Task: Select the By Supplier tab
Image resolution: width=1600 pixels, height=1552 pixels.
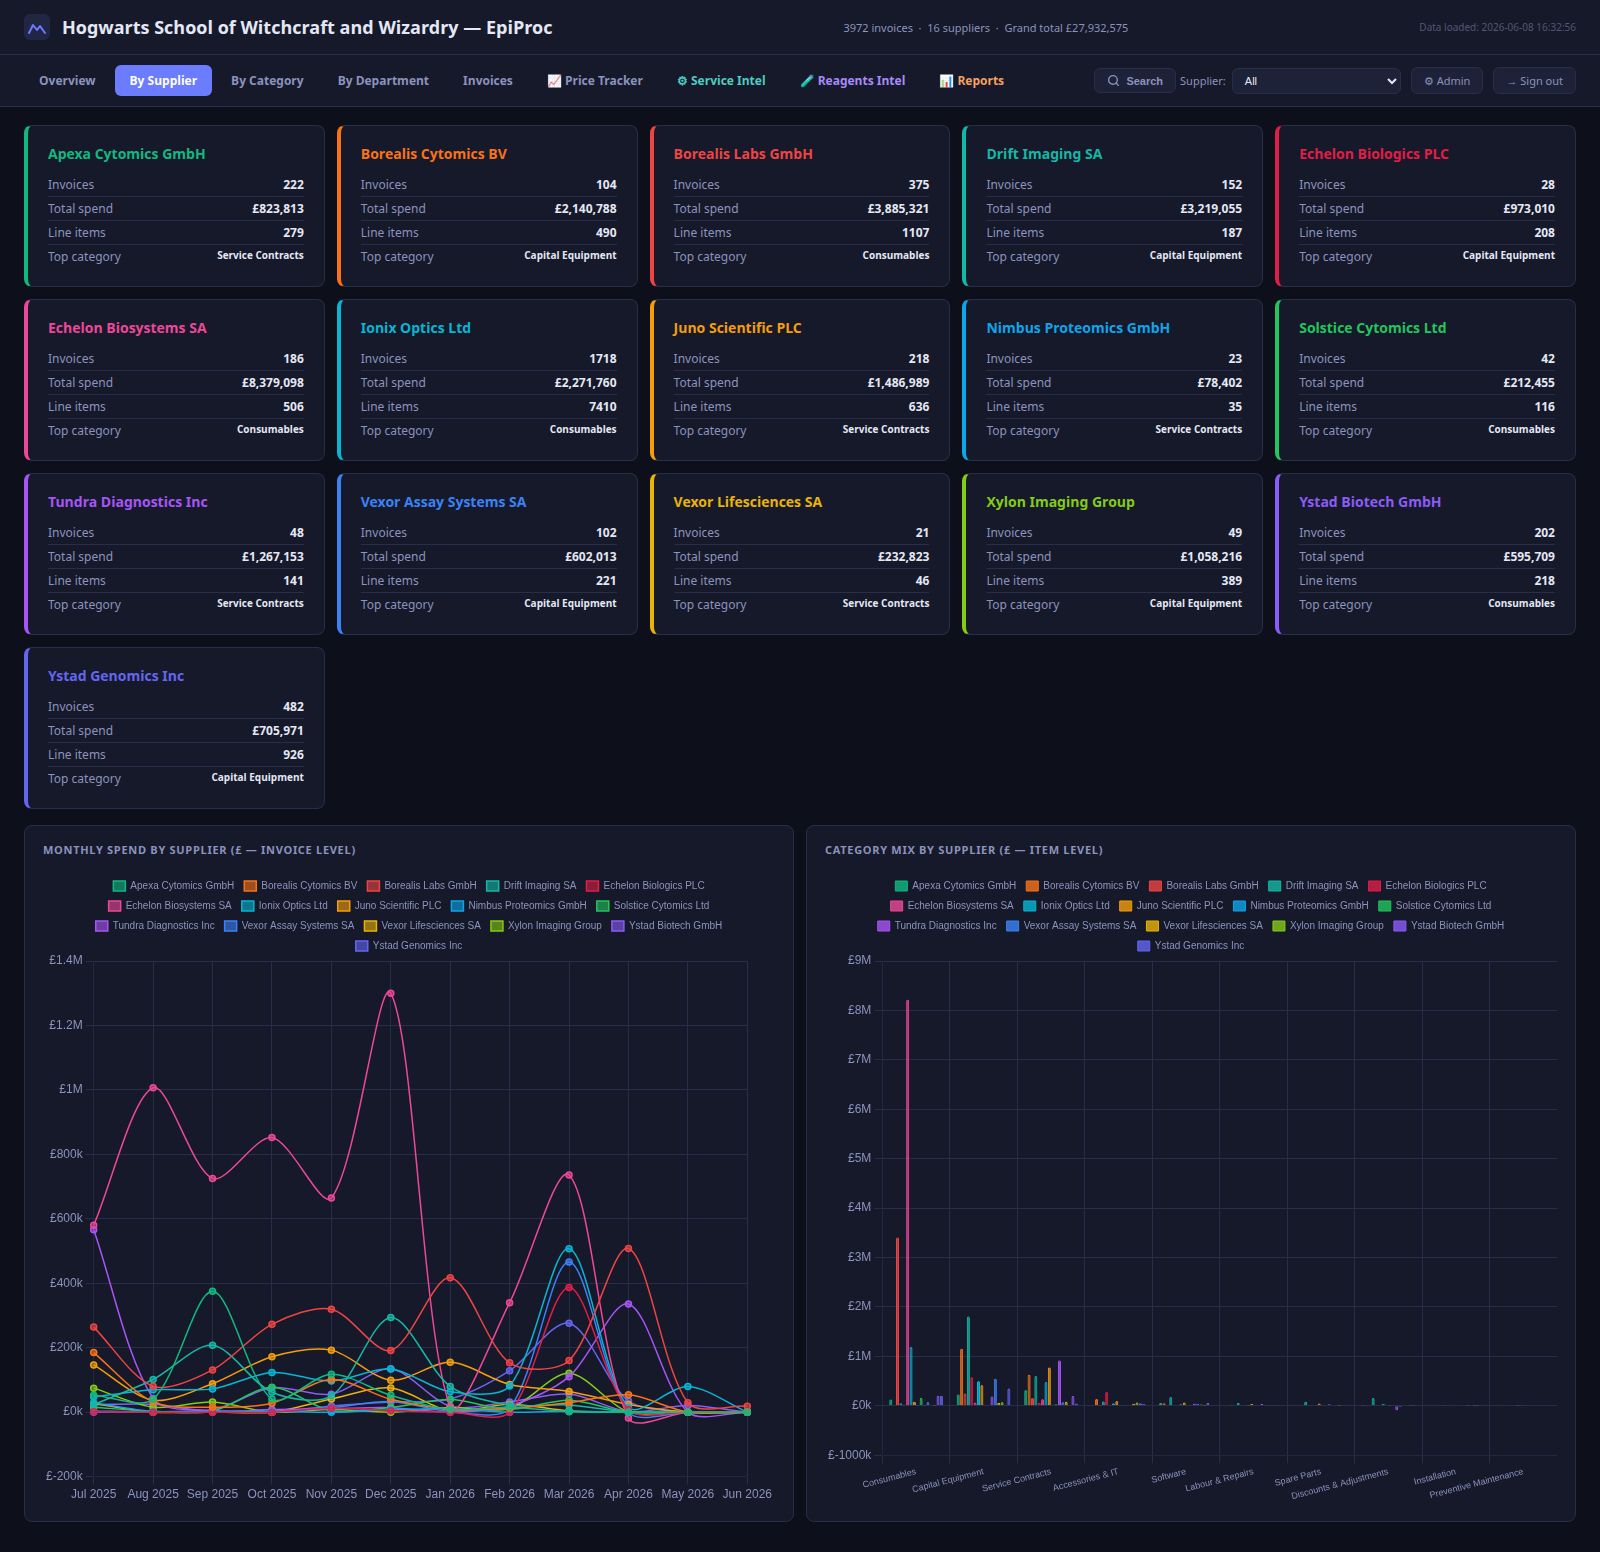Action: 163,81
